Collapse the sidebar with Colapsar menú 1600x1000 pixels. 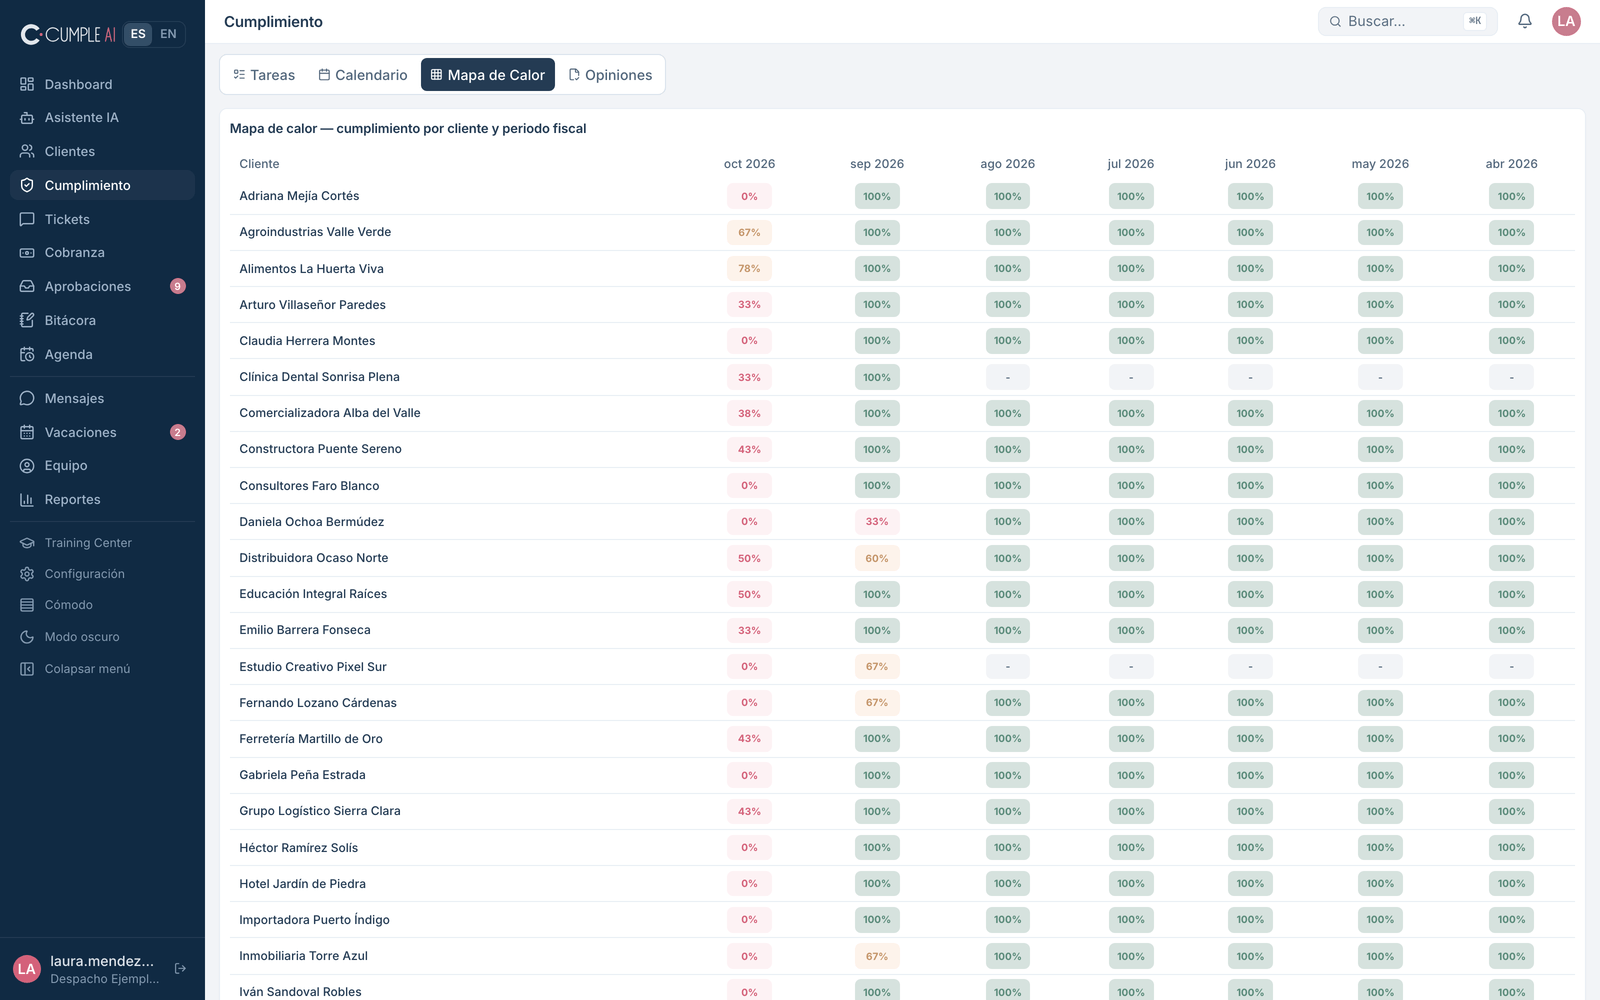coord(102,669)
